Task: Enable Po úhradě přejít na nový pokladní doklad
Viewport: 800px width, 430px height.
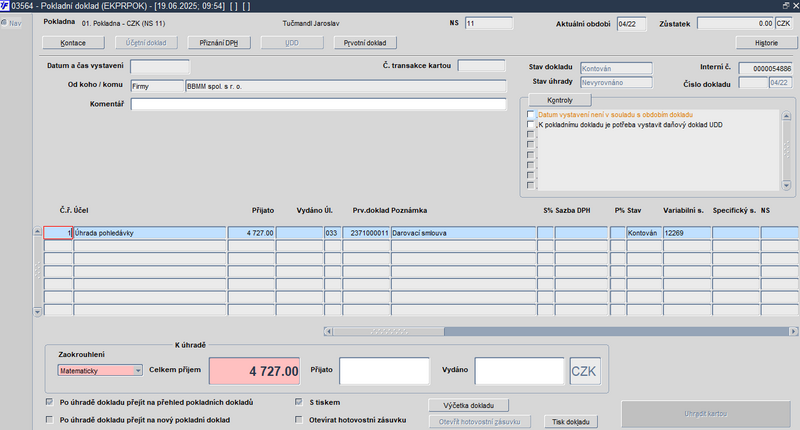Action: pyautogui.click(x=49, y=420)
